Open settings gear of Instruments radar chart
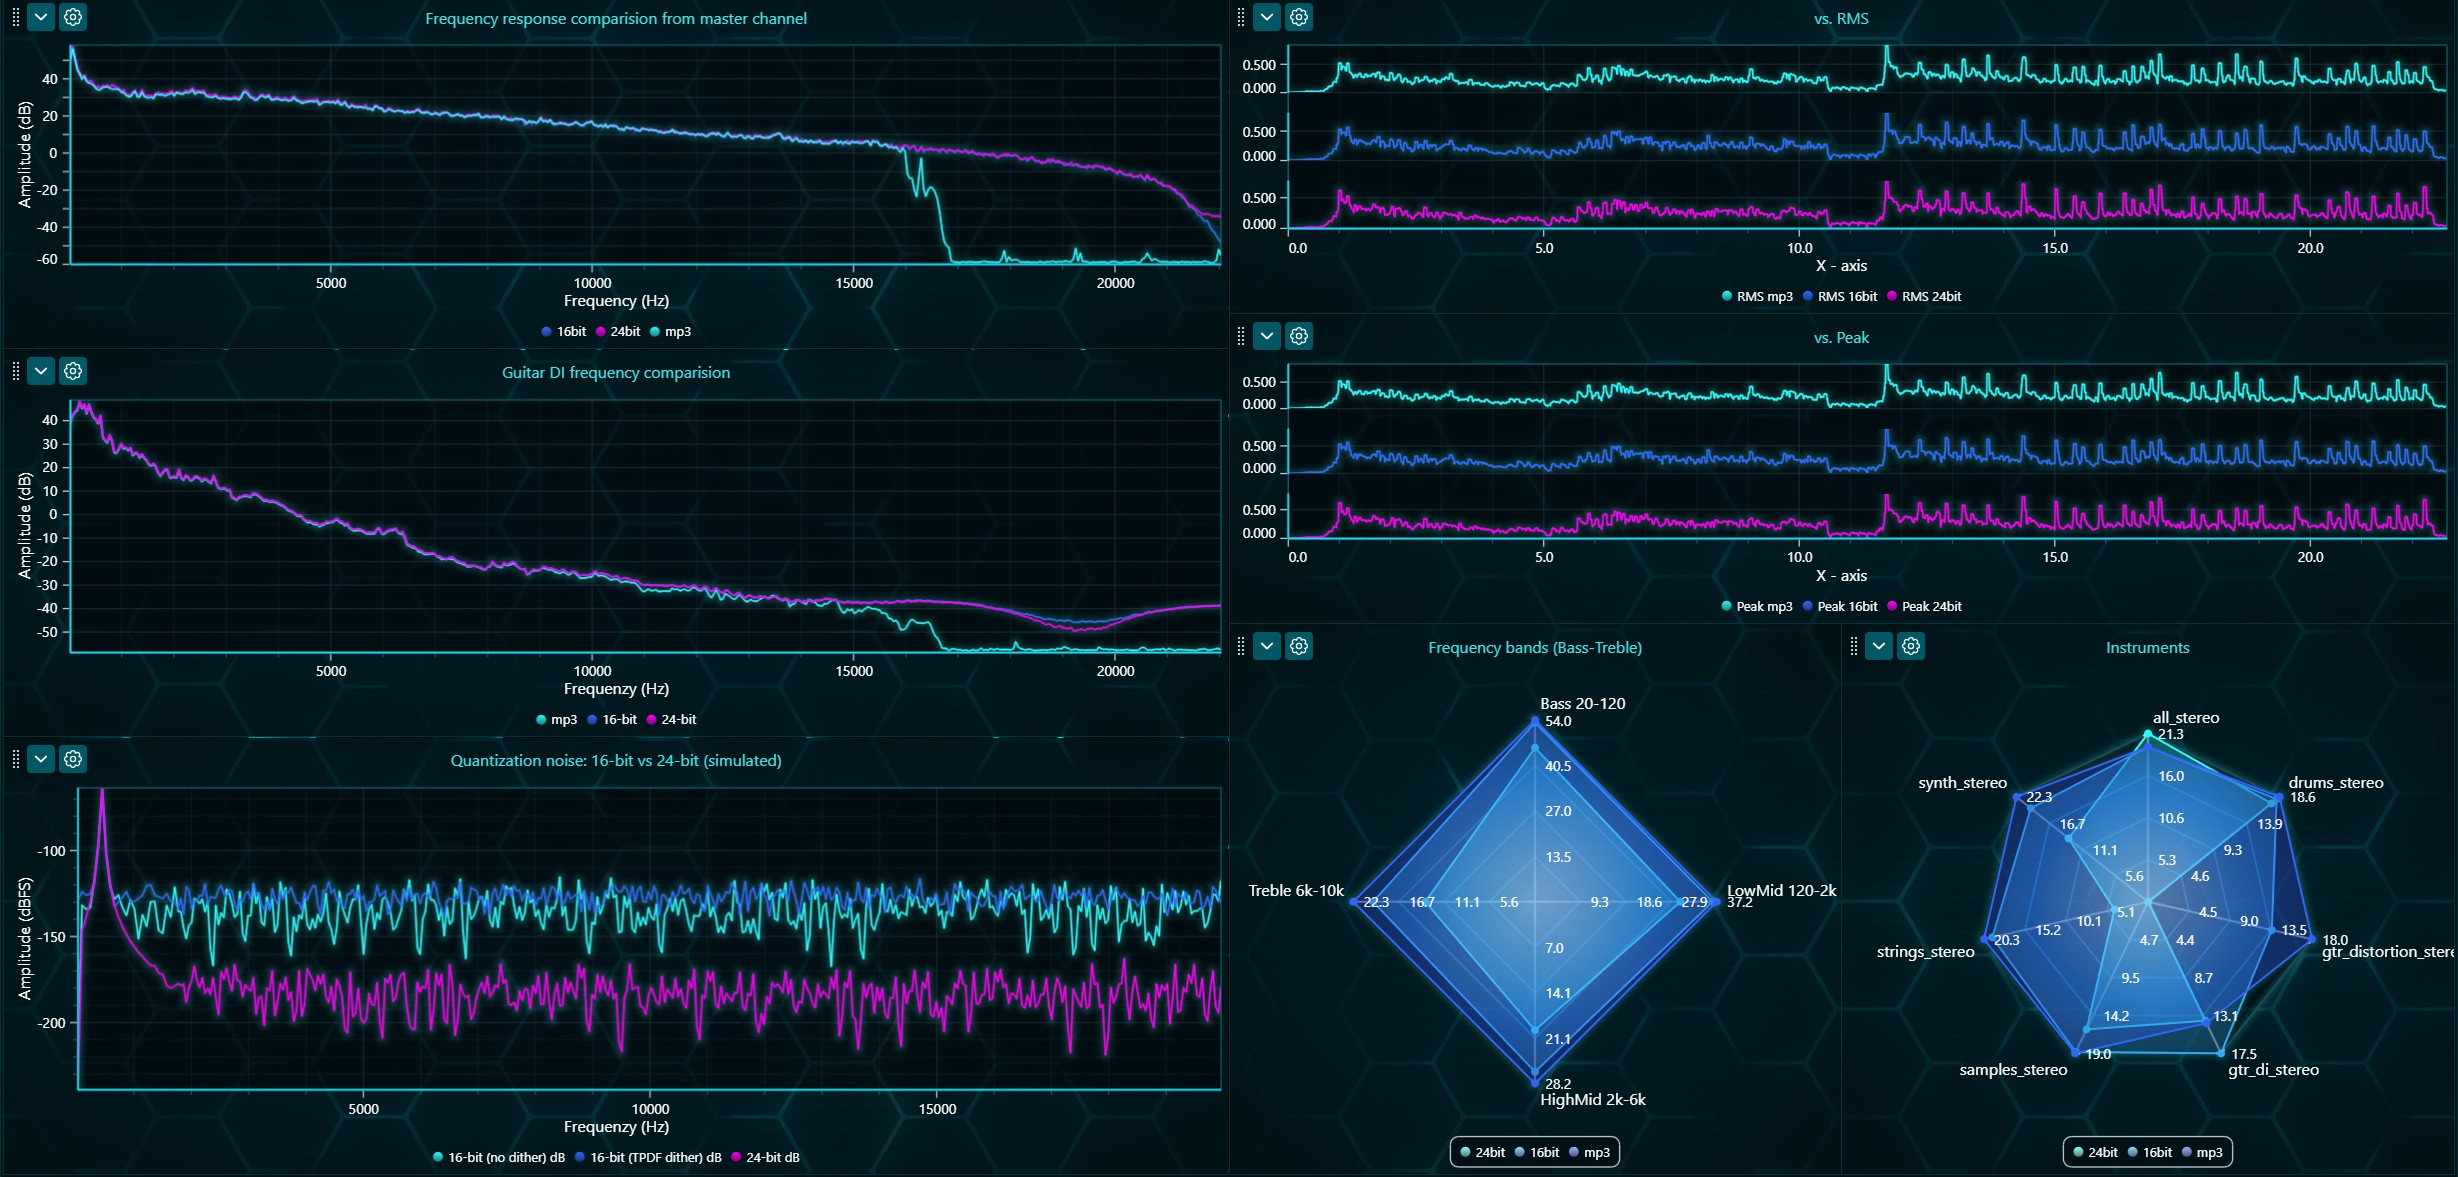Viewport: 2458px width, 1177px height. tap(1911, 646)
